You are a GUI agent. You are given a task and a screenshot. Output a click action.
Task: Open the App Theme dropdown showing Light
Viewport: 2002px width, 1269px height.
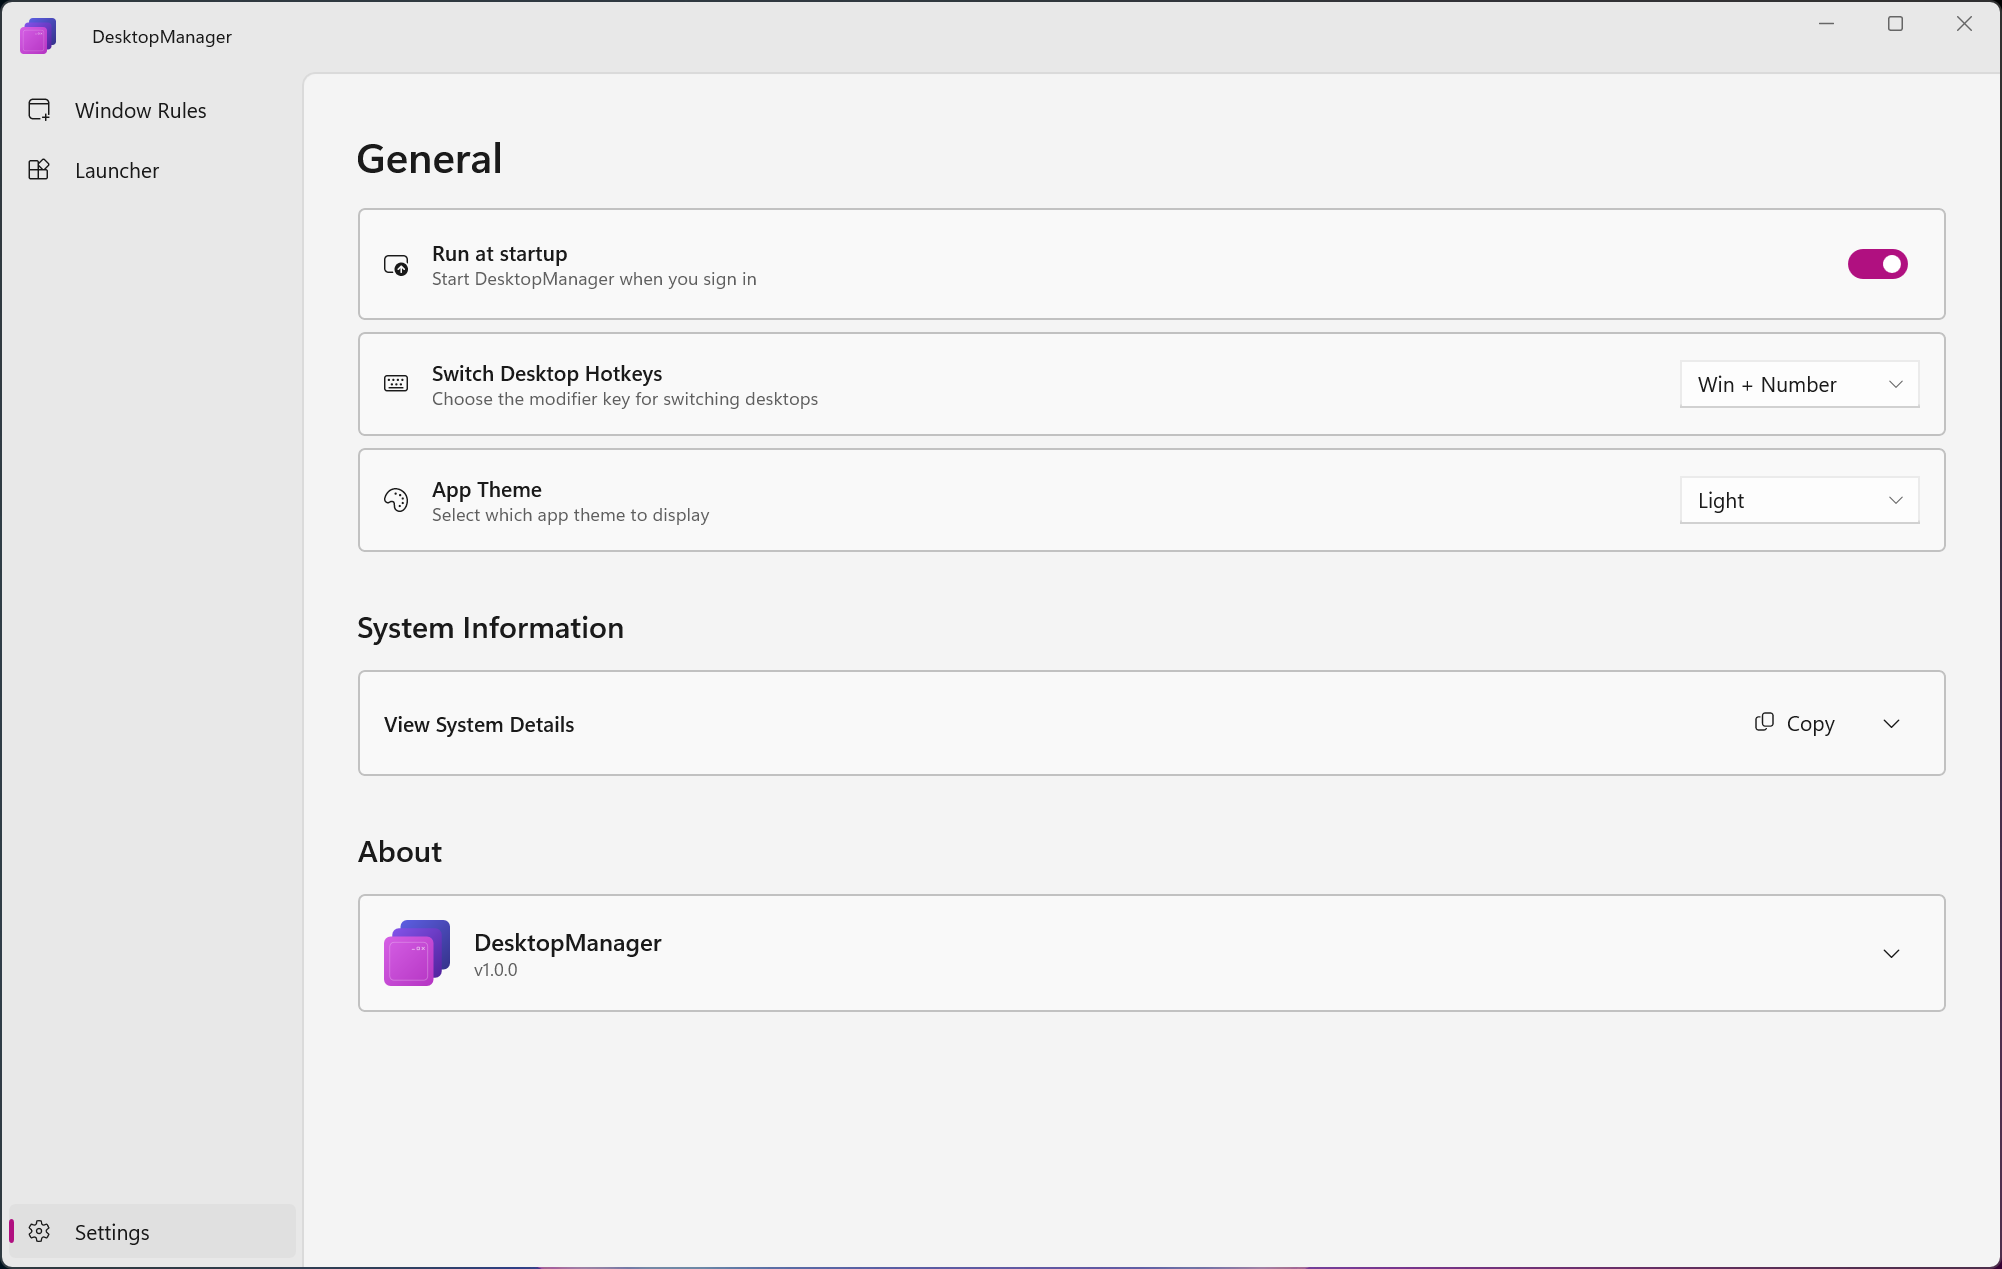click(1799, 500)
